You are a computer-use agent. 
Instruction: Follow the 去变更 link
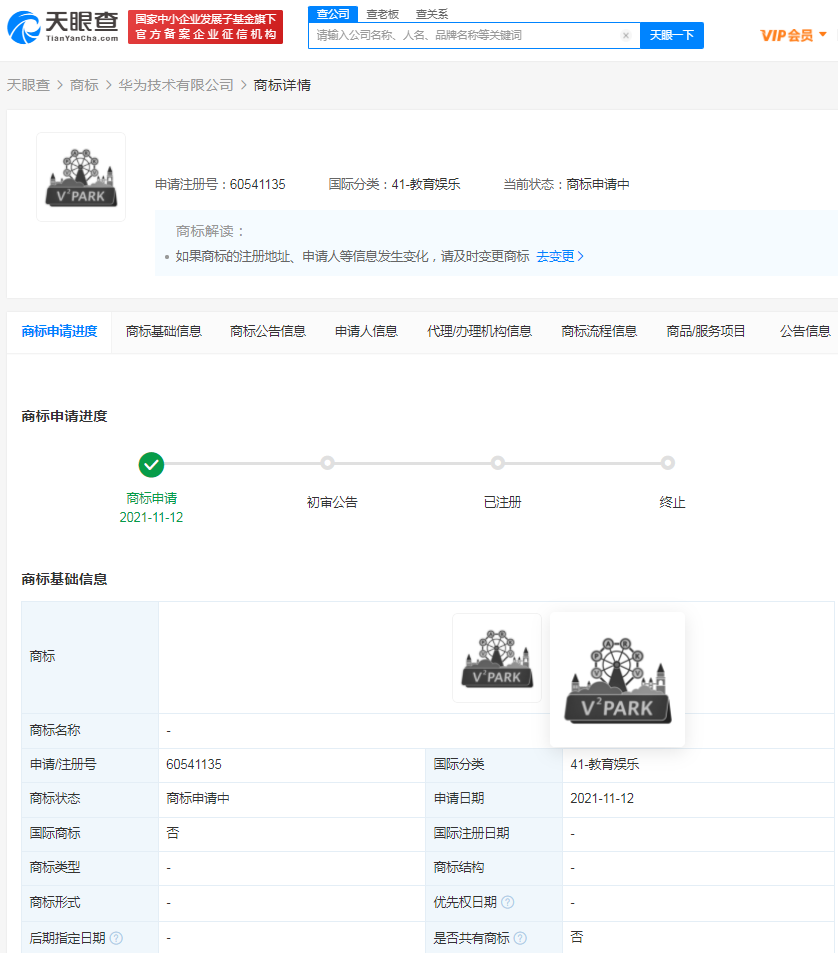pyautogui.click(x=560, y=256)
